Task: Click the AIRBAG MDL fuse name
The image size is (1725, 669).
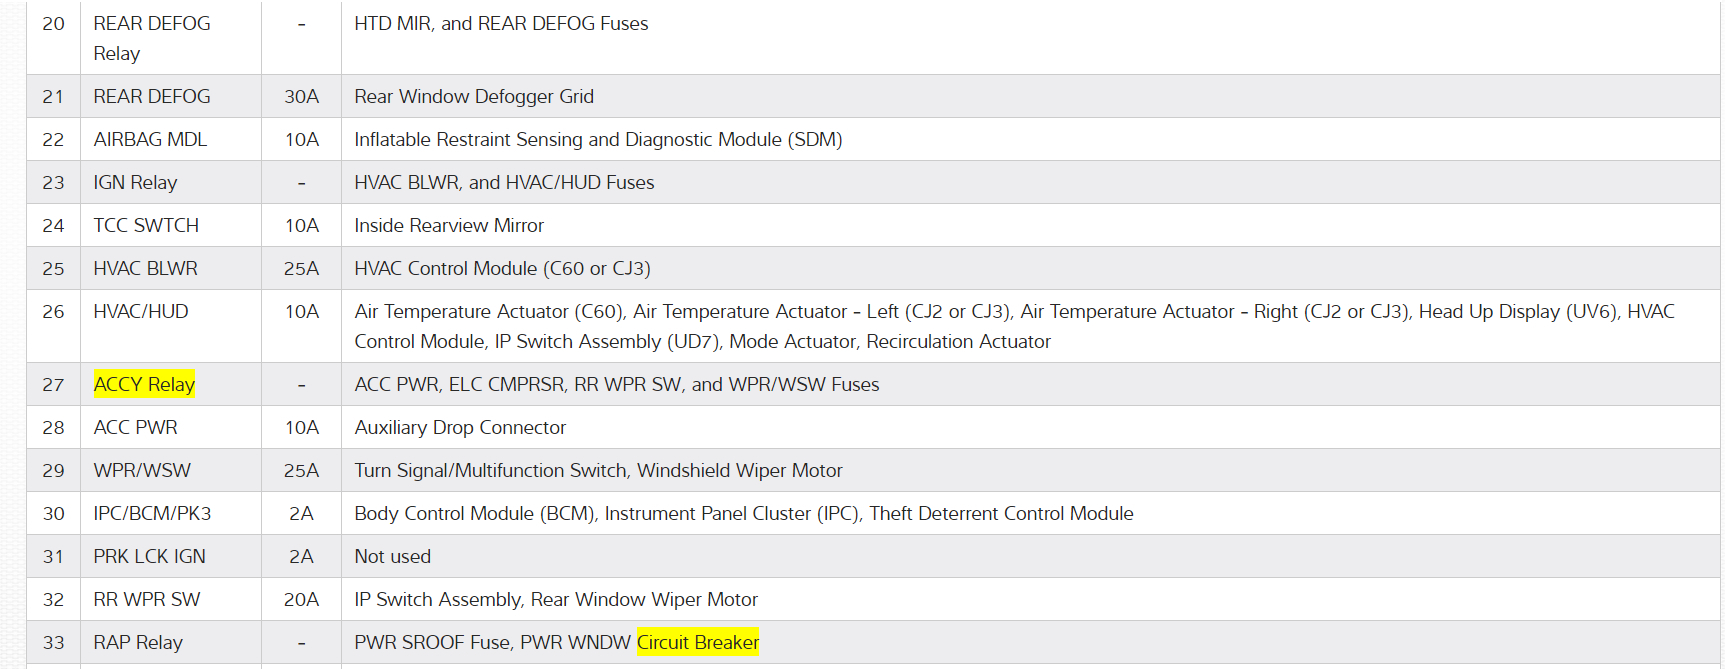Action: [x=150, y=139]
